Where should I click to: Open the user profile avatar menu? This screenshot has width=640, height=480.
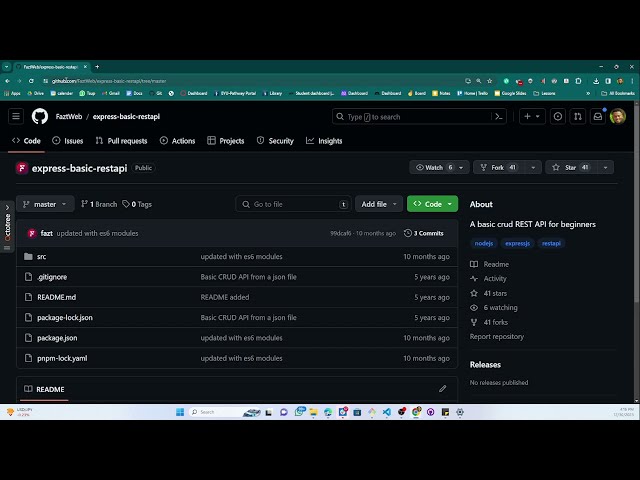618,117
